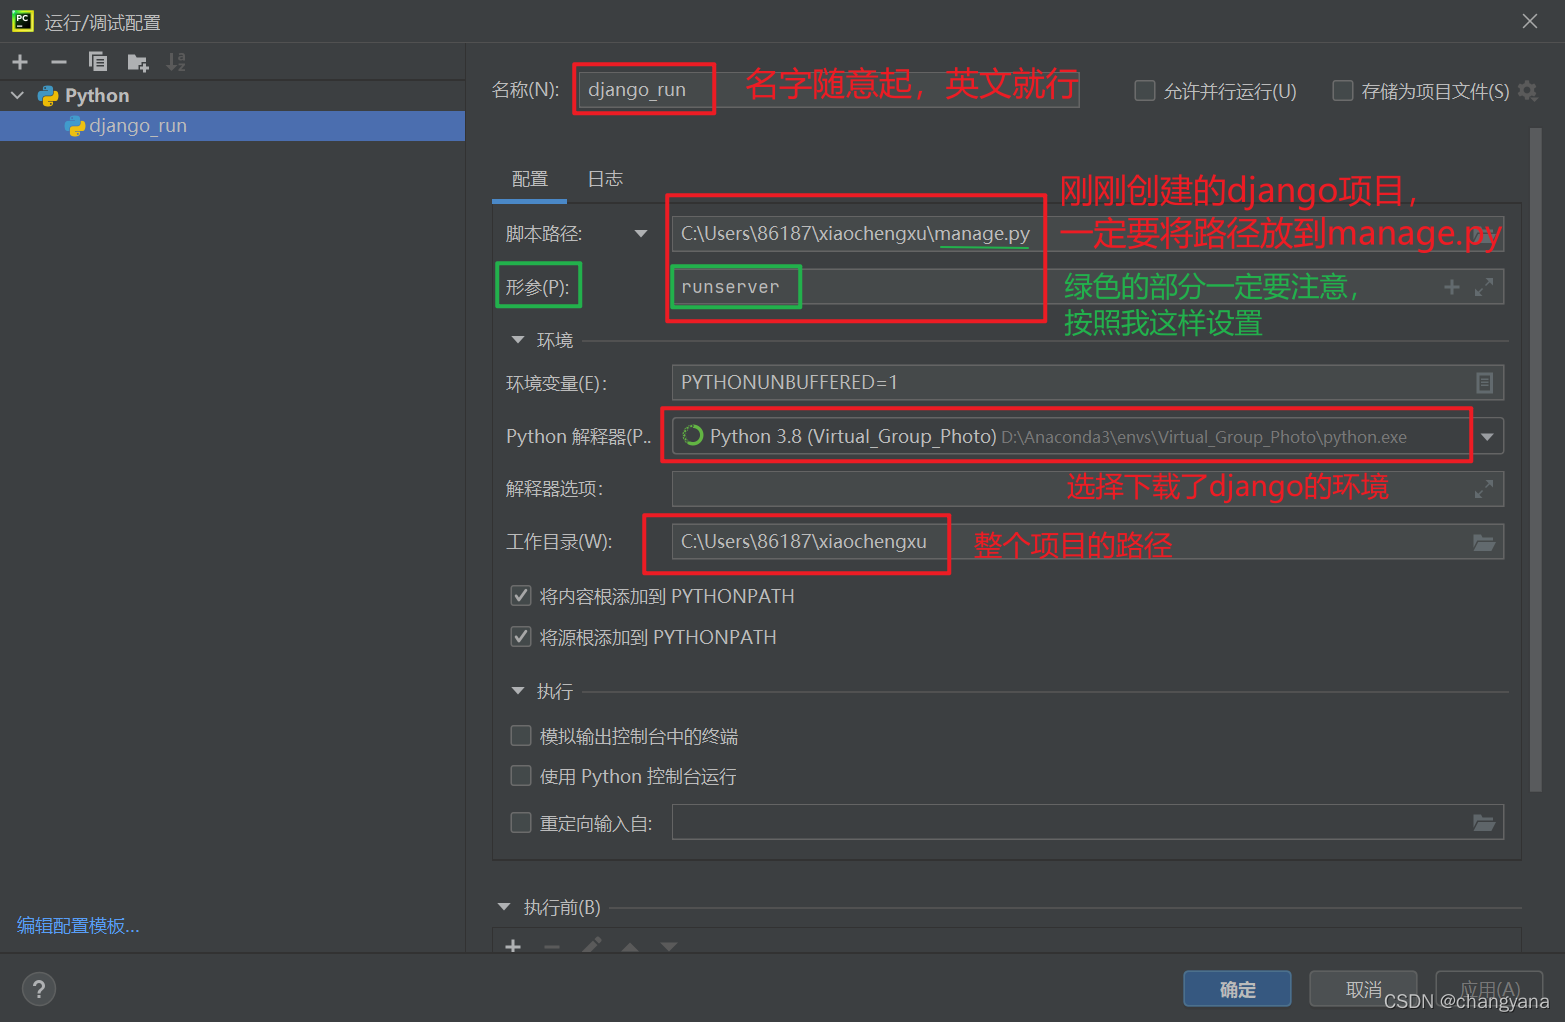Image resolution: width=1565 pixels, height=1022 pixels.
Task: Open the help question mark button
Action: 39,989
